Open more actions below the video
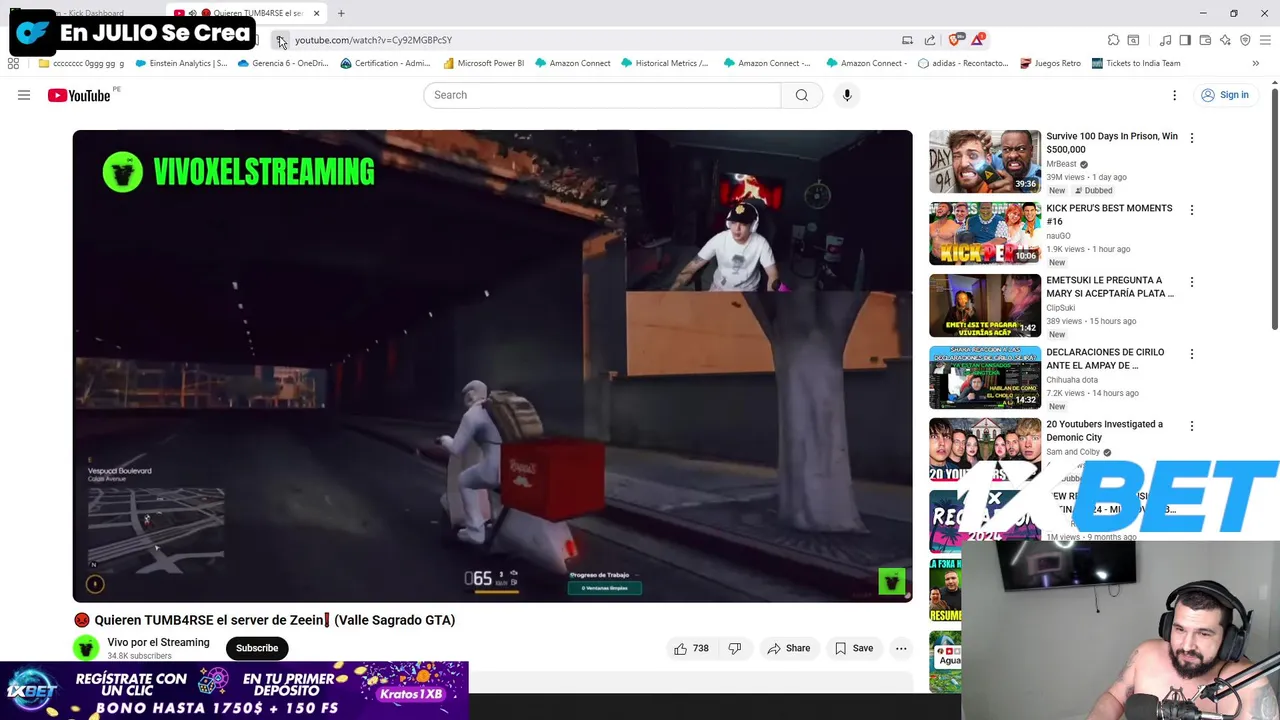This screenshot has width=1280, height=720. pyautogui.click(x=901, y=648)
